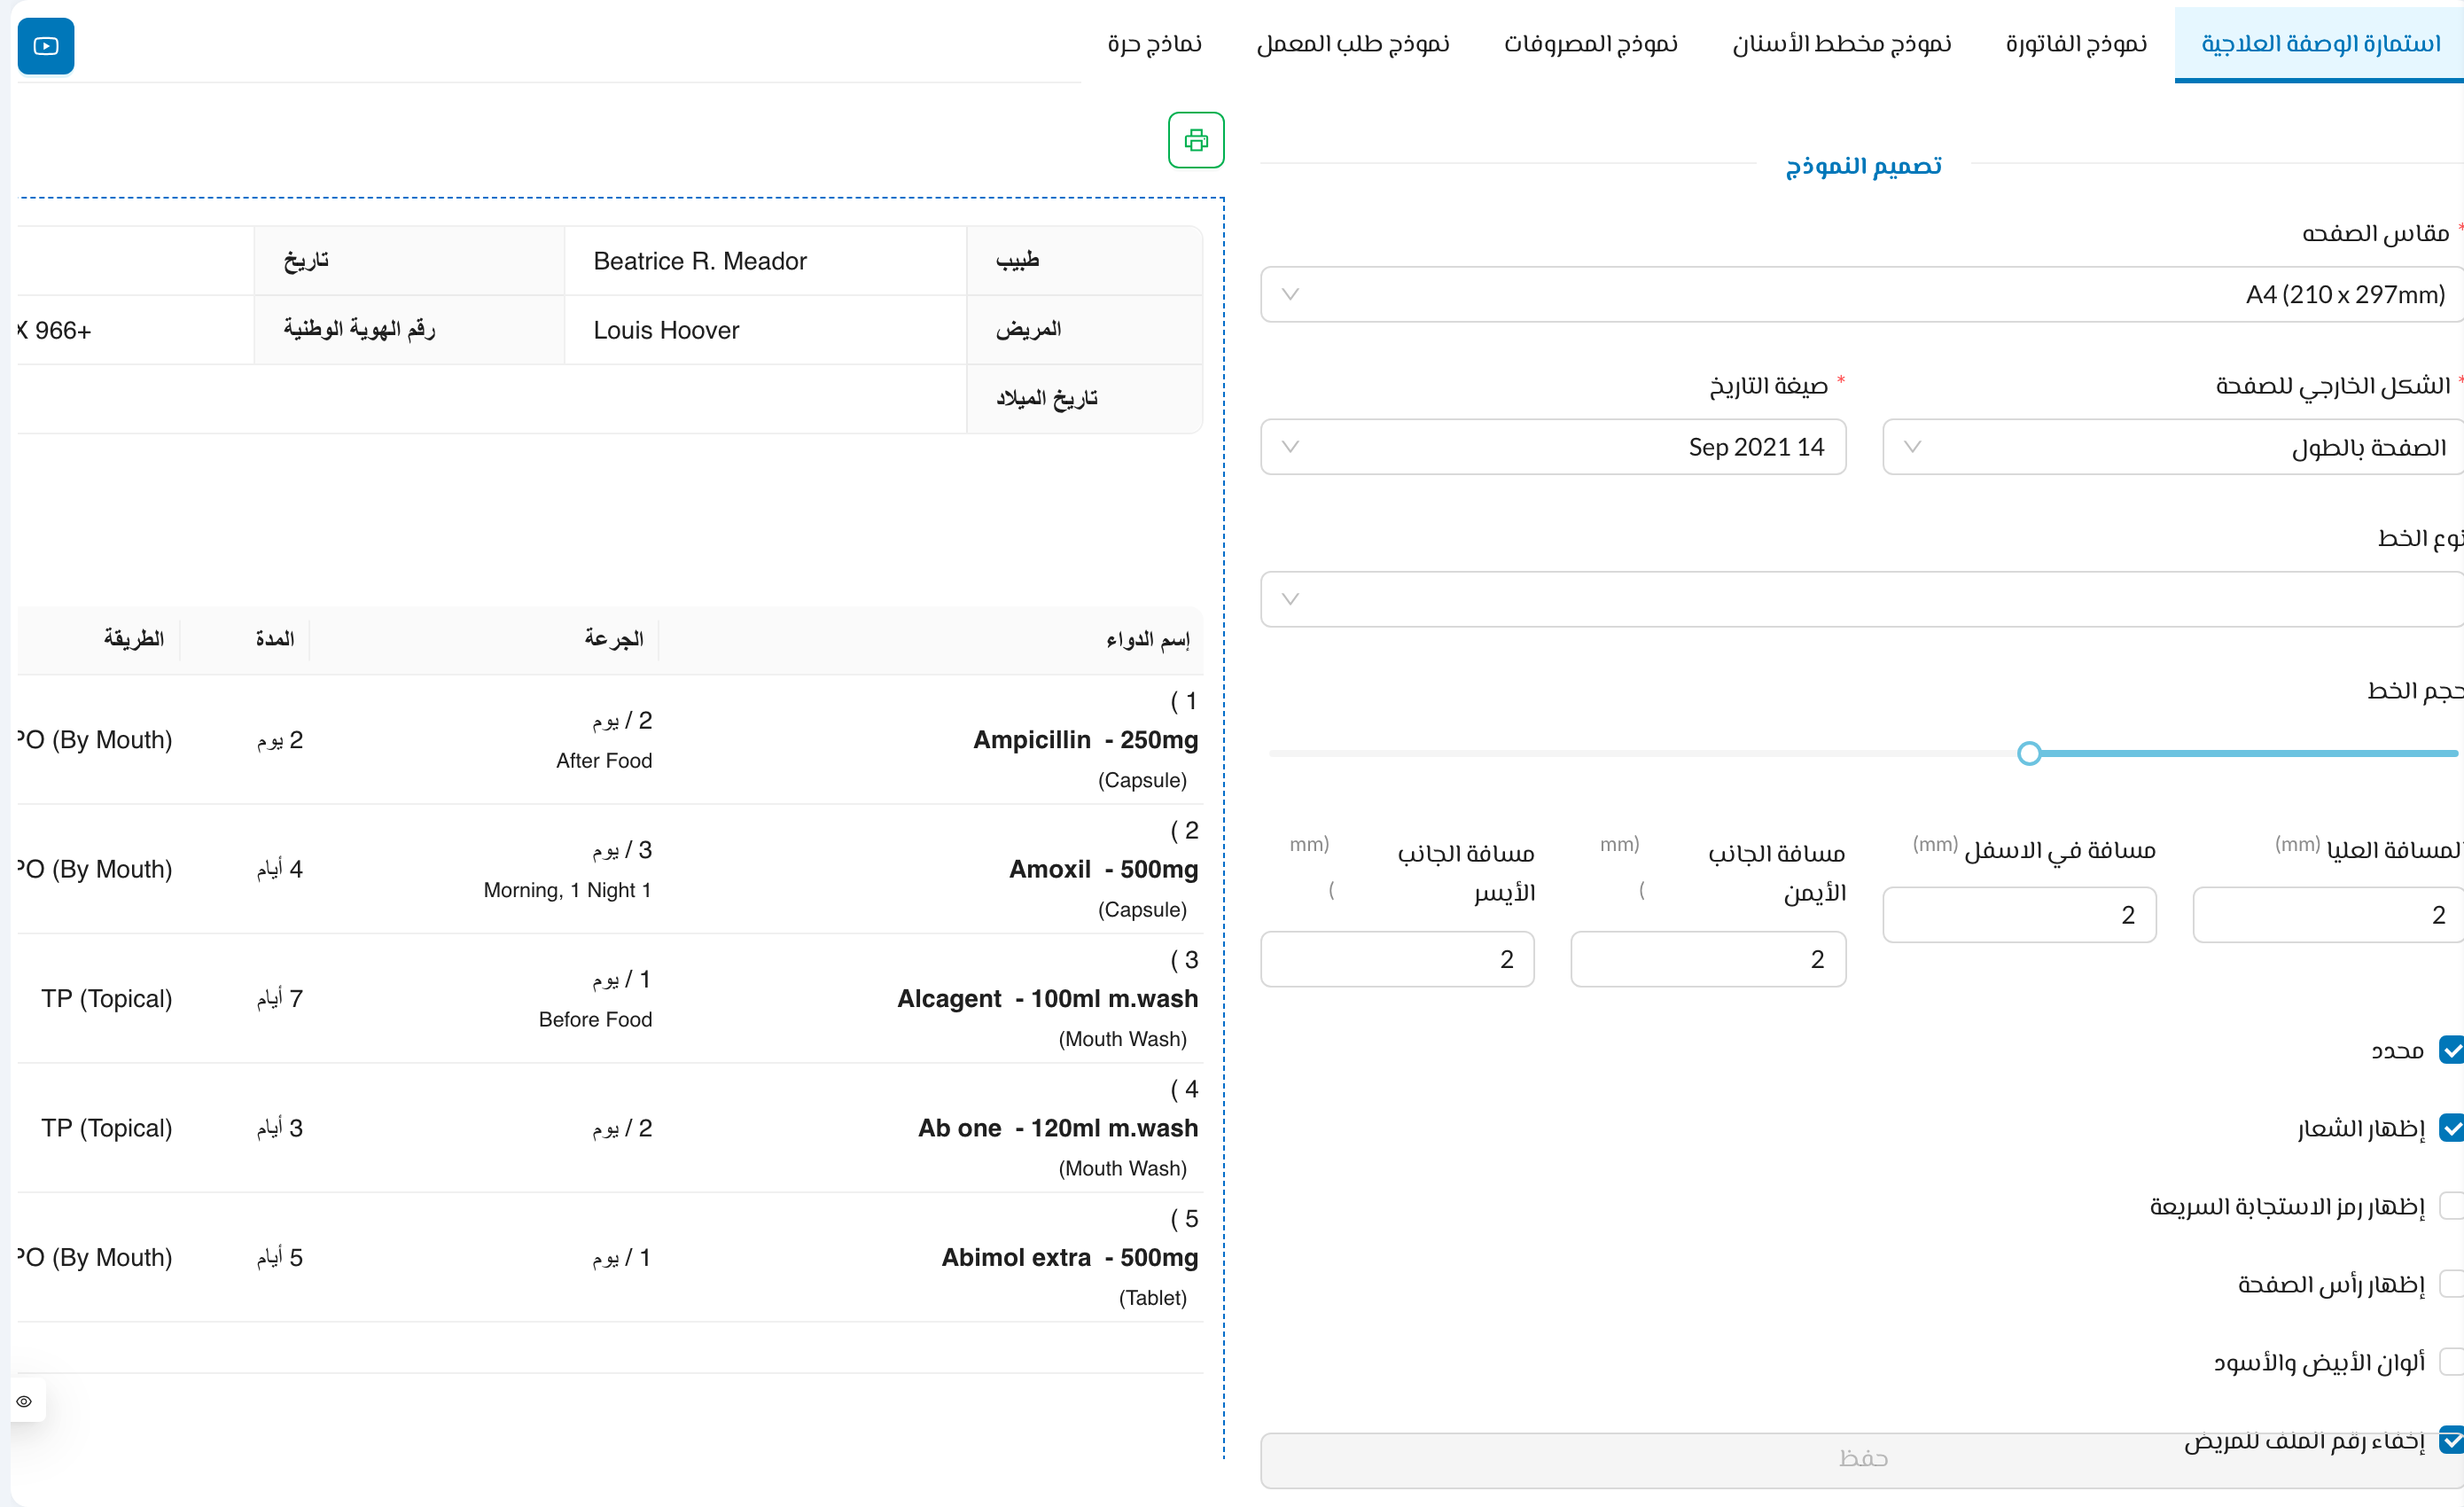Click the blue video tutorial icon
2464x1507 pixels.
click(x=46, y=46)
